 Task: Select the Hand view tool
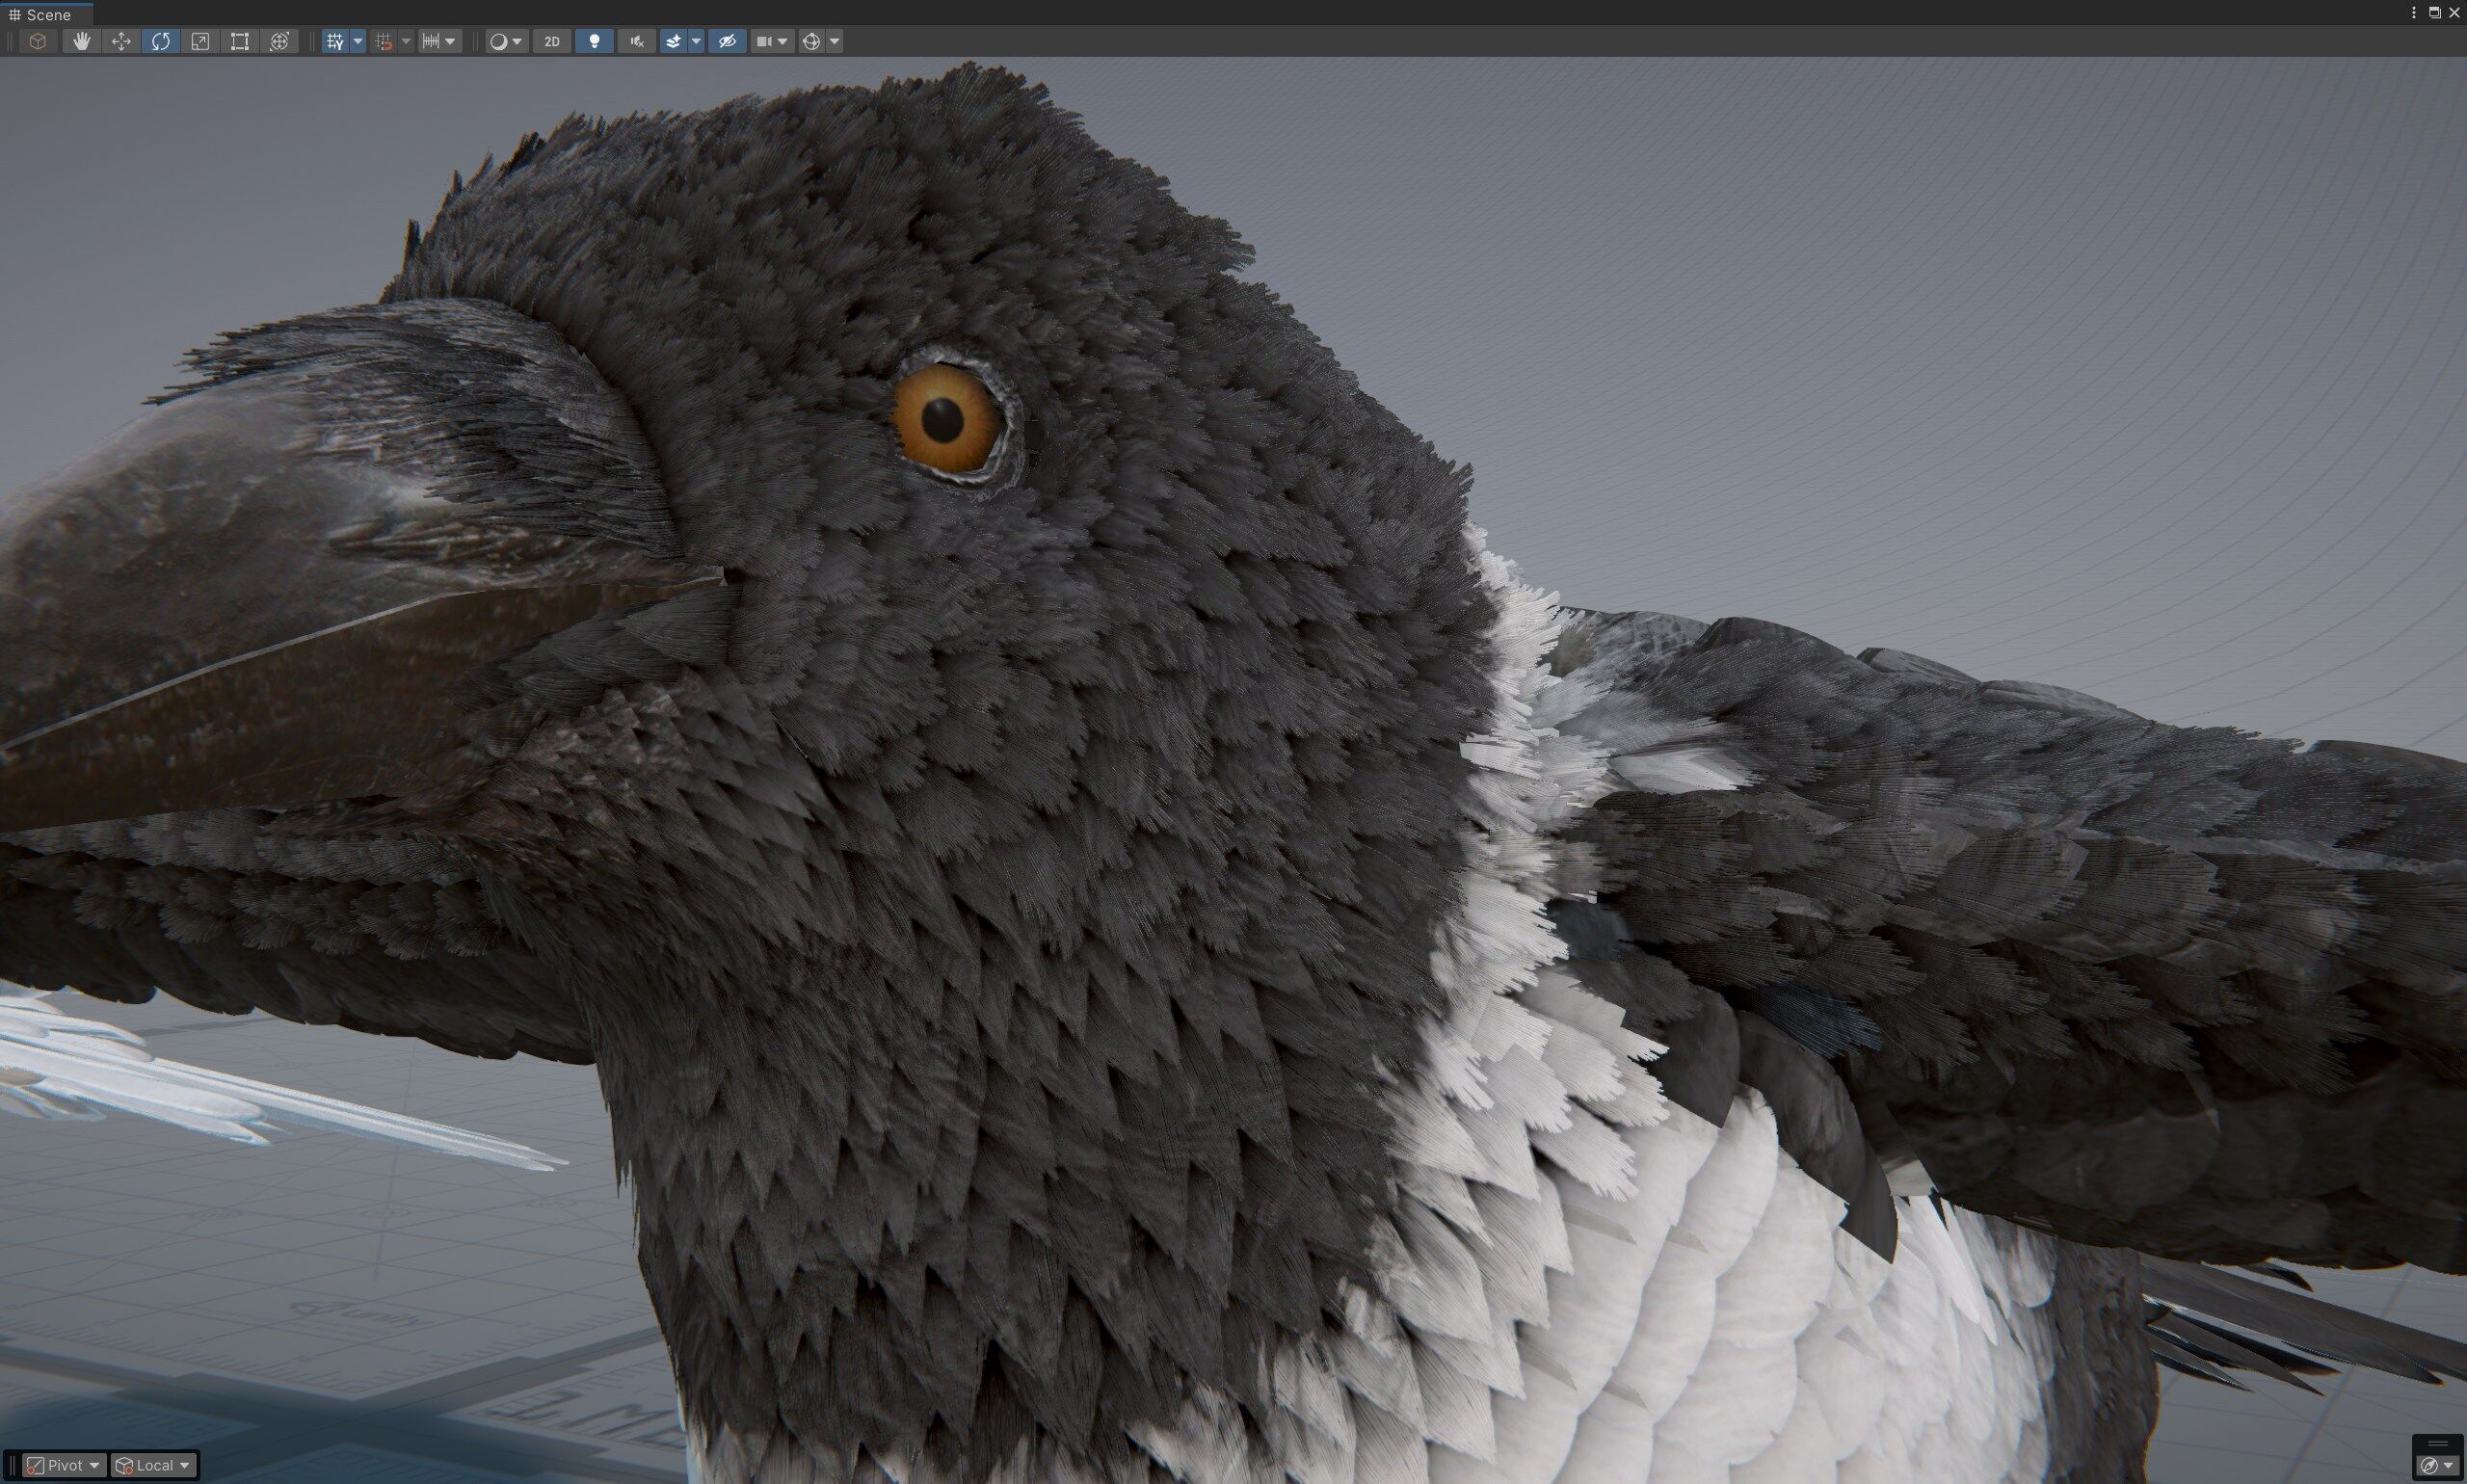click(81, 41)
